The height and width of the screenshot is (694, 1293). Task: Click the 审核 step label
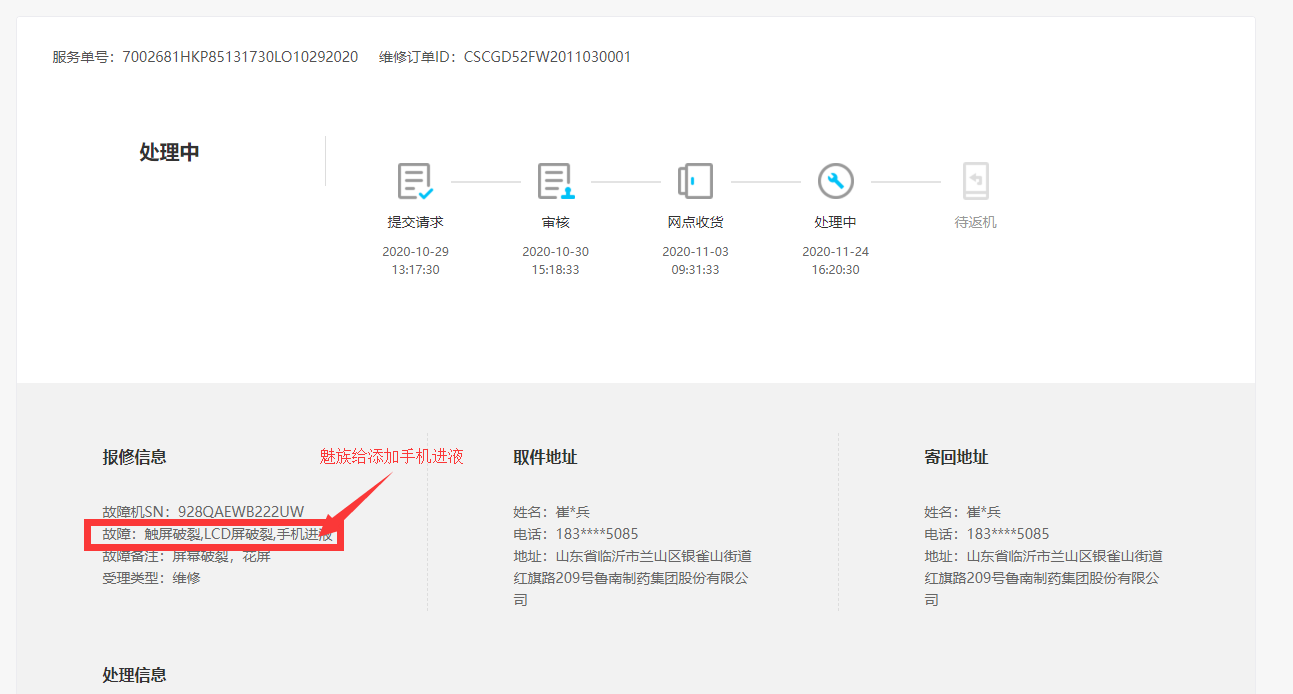click(x=555, y=222)
